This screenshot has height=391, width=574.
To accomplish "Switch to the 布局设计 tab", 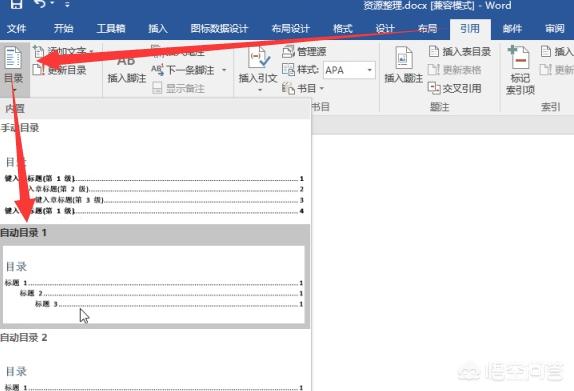I will tap(291, 29).
